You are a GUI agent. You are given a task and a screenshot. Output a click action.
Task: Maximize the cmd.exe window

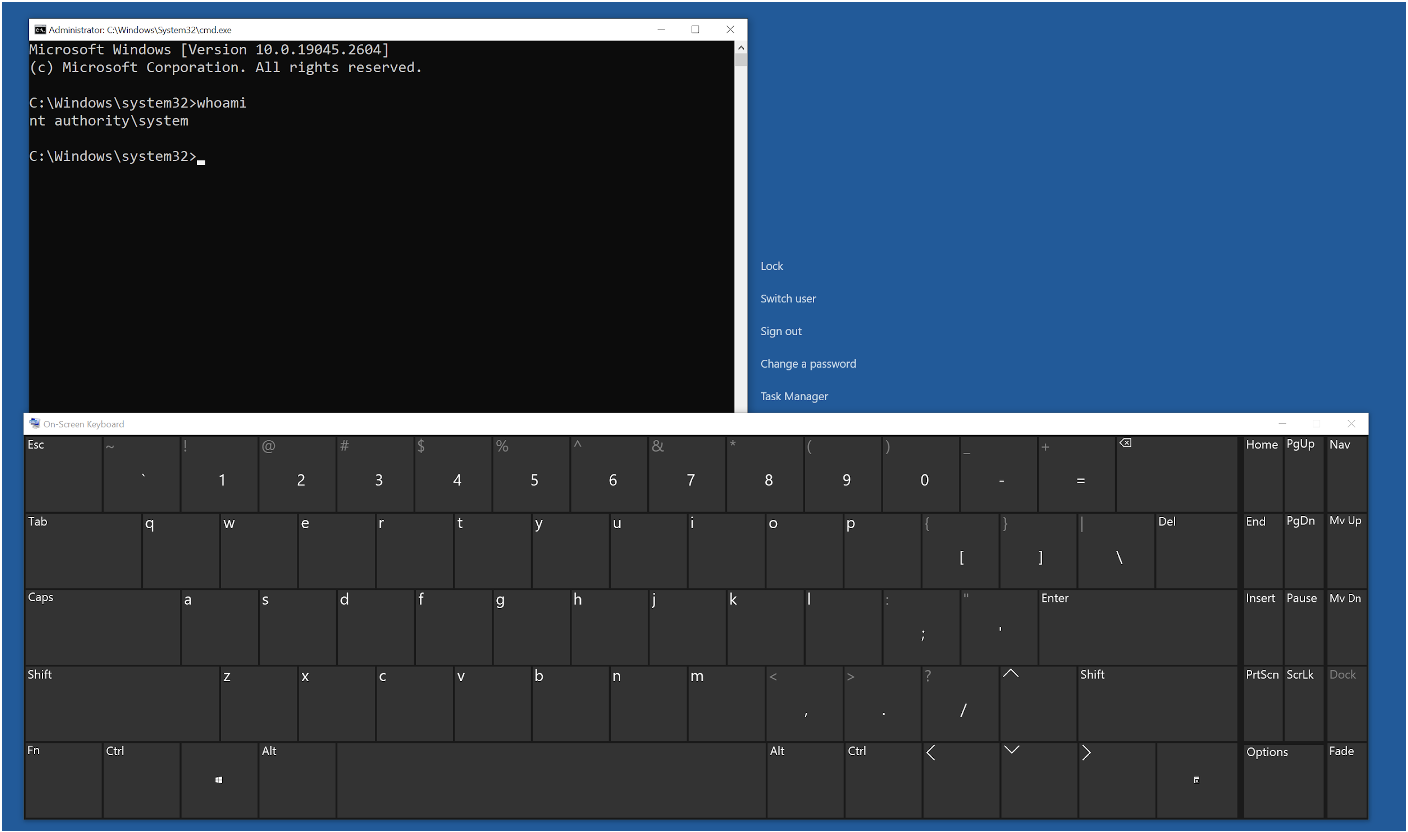(695, 30)
